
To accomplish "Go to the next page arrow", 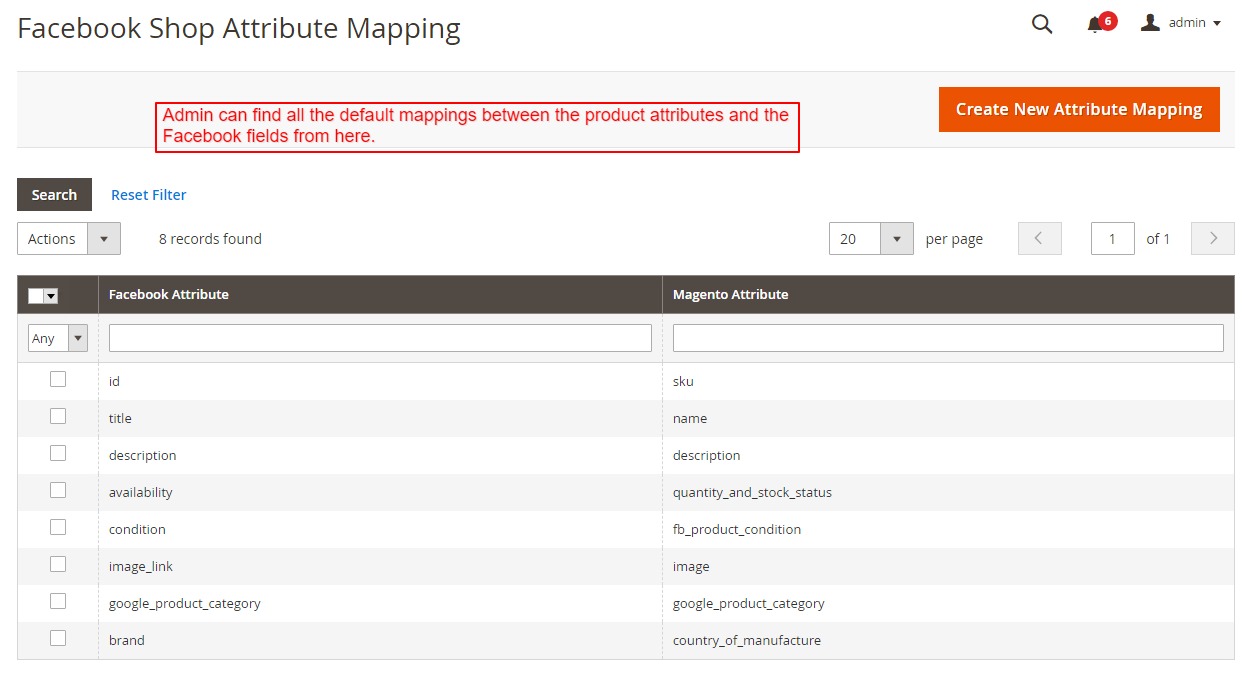I will (x=1213, y=239).
